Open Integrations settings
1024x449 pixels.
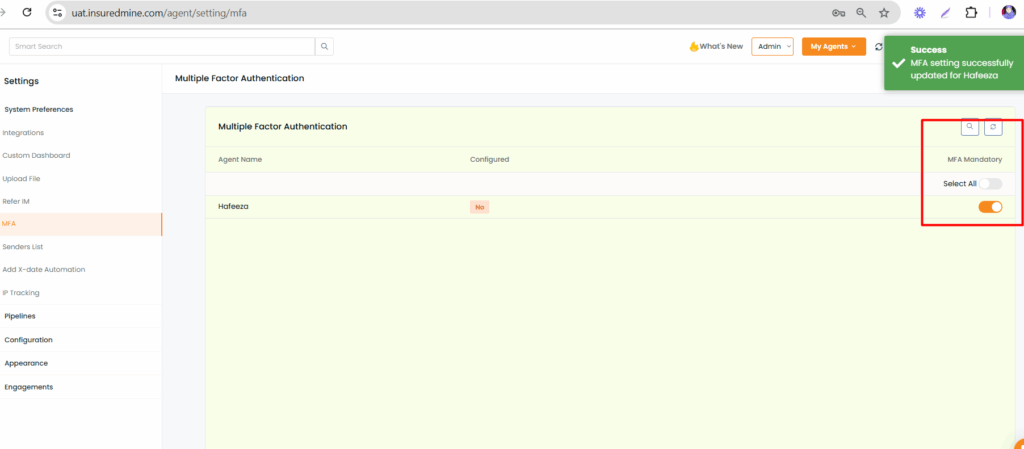[x=23, y=132]
